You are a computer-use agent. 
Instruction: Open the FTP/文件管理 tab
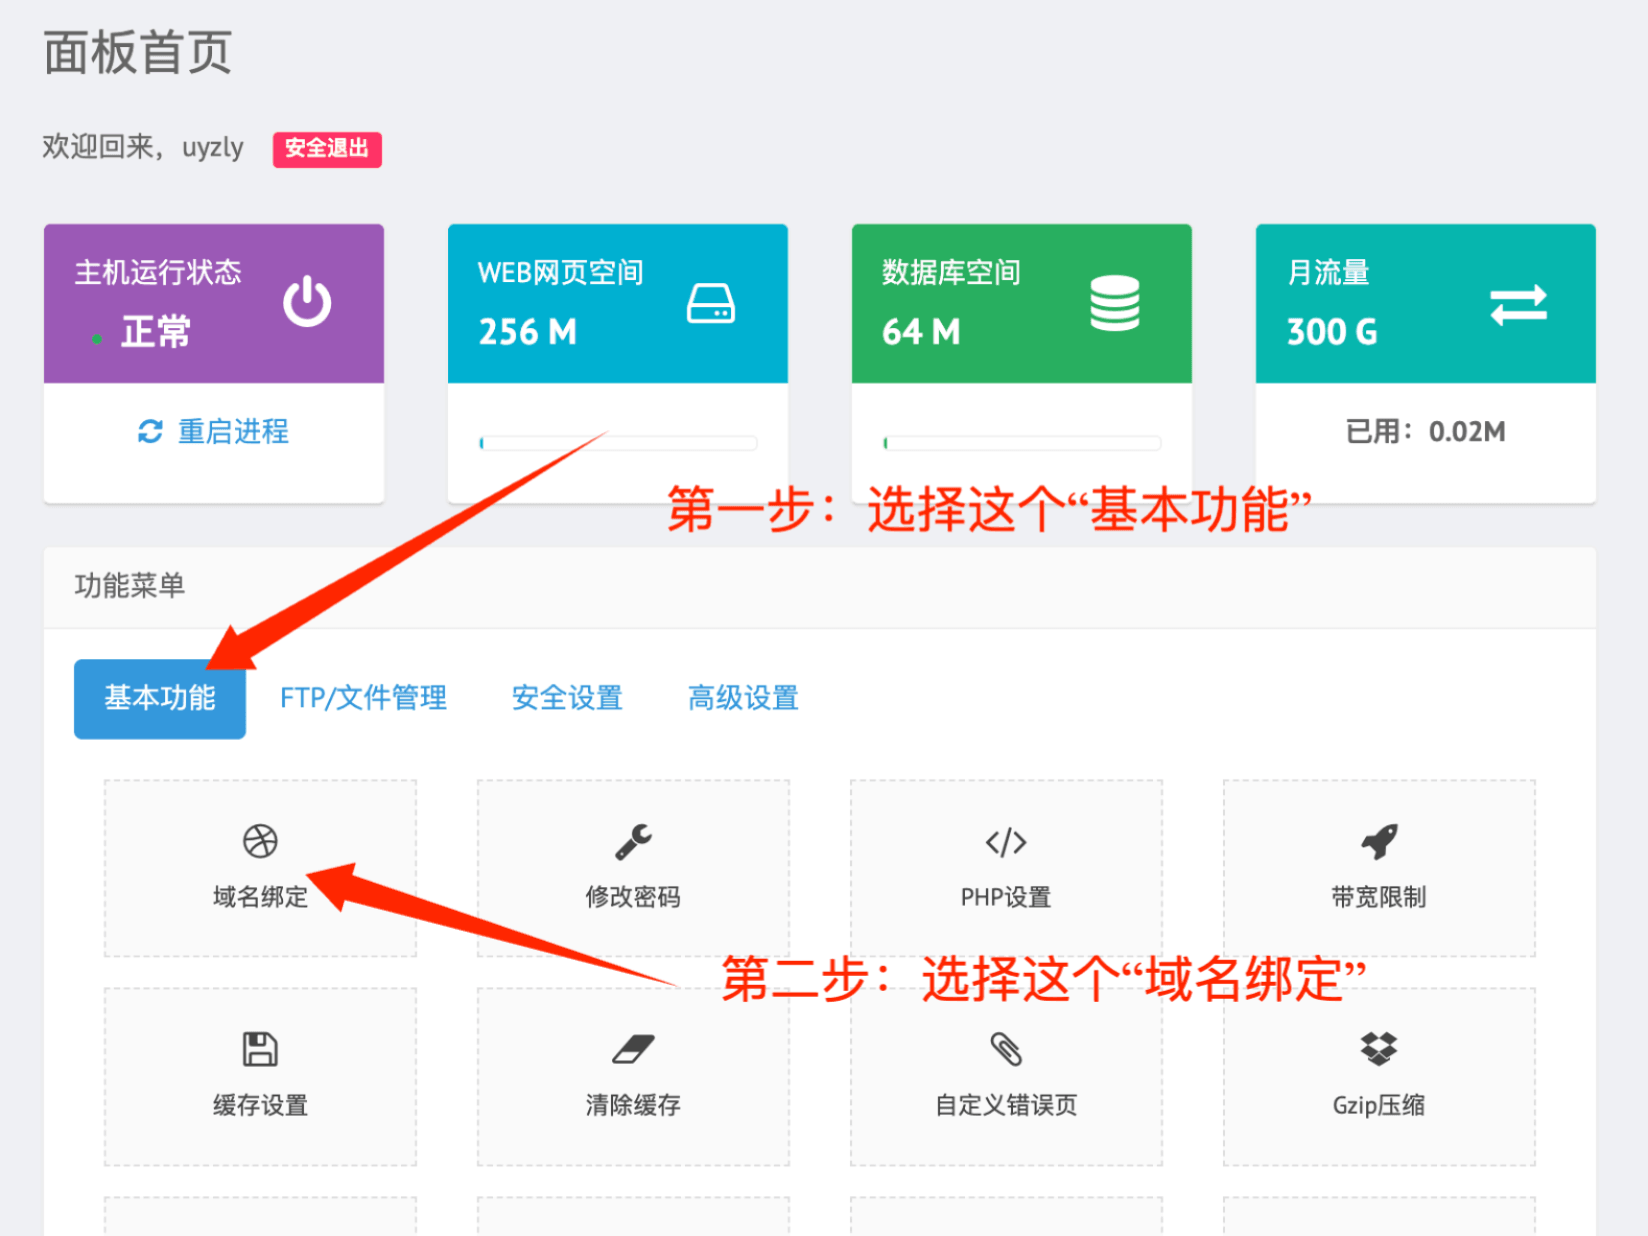pos(364,699)
